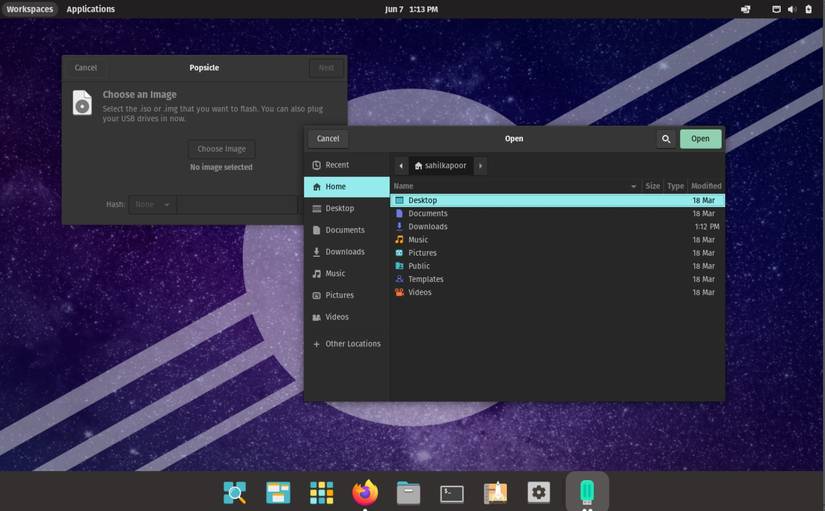
Task: Select the Downloads folder row in file list
Action: (x=557, y=227)
